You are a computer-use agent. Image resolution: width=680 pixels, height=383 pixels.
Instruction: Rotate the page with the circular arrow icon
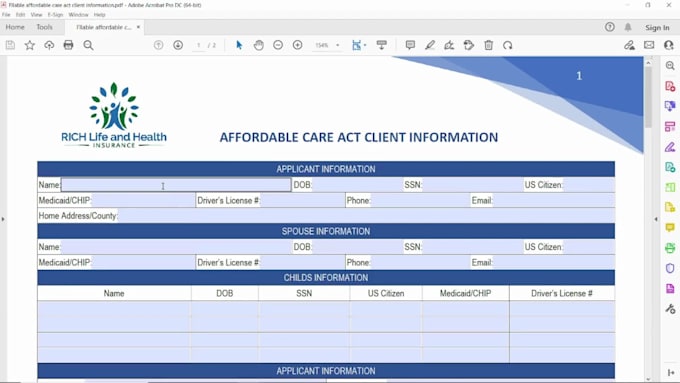coord(508,45)
